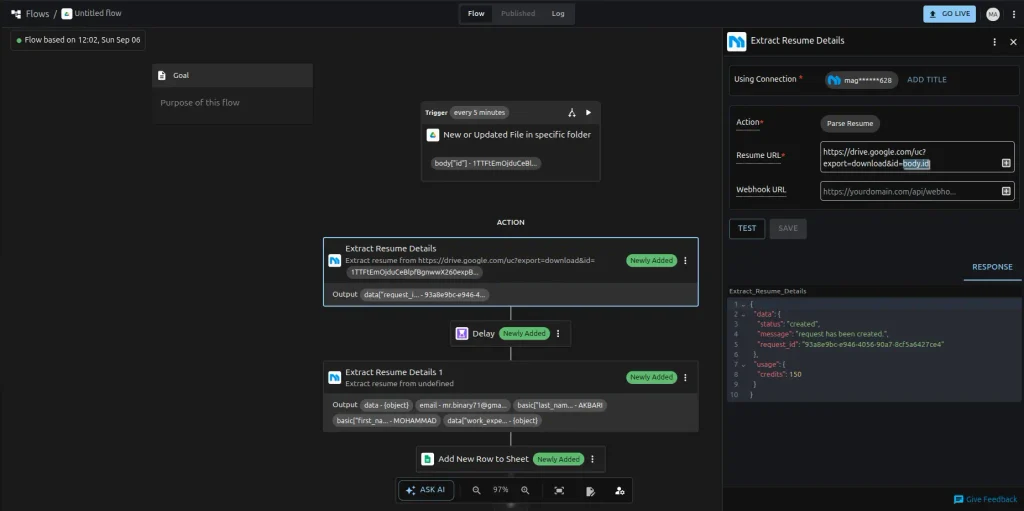Run the trigger with play icon

point(588,112)
